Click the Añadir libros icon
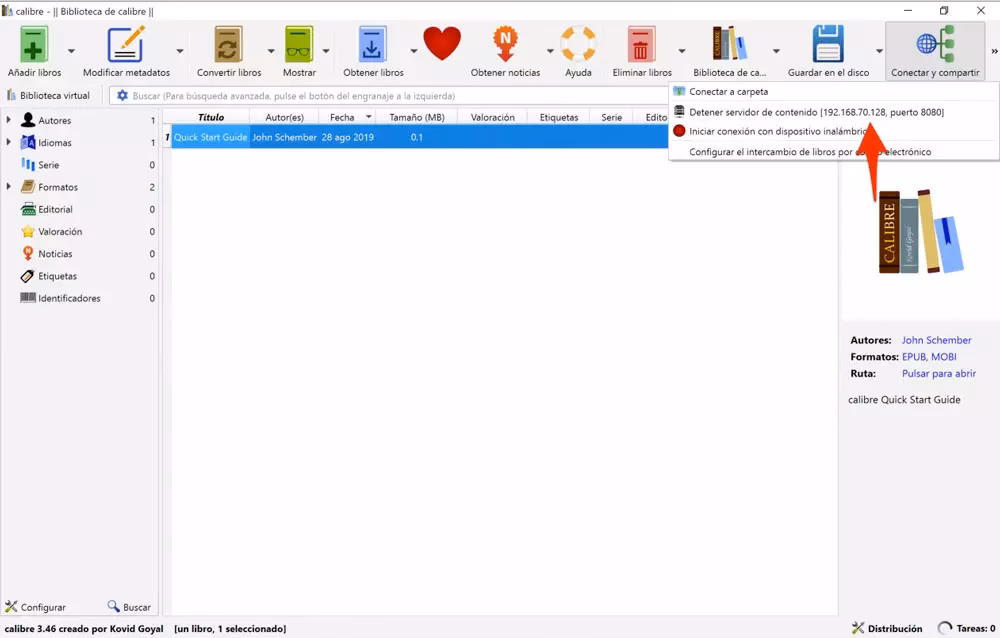The width and height of the screenshot is (1000, 638). [34, 46]
